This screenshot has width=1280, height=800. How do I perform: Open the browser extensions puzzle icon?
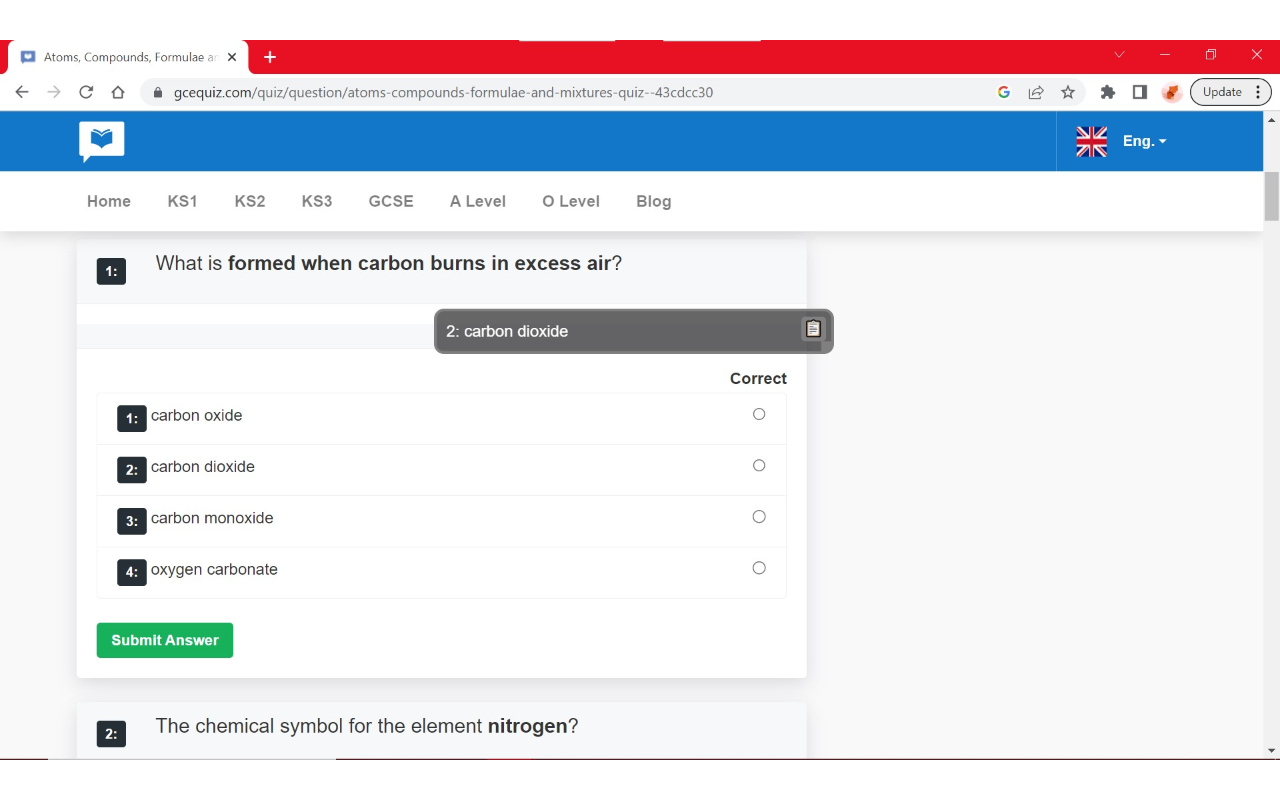1107,91
